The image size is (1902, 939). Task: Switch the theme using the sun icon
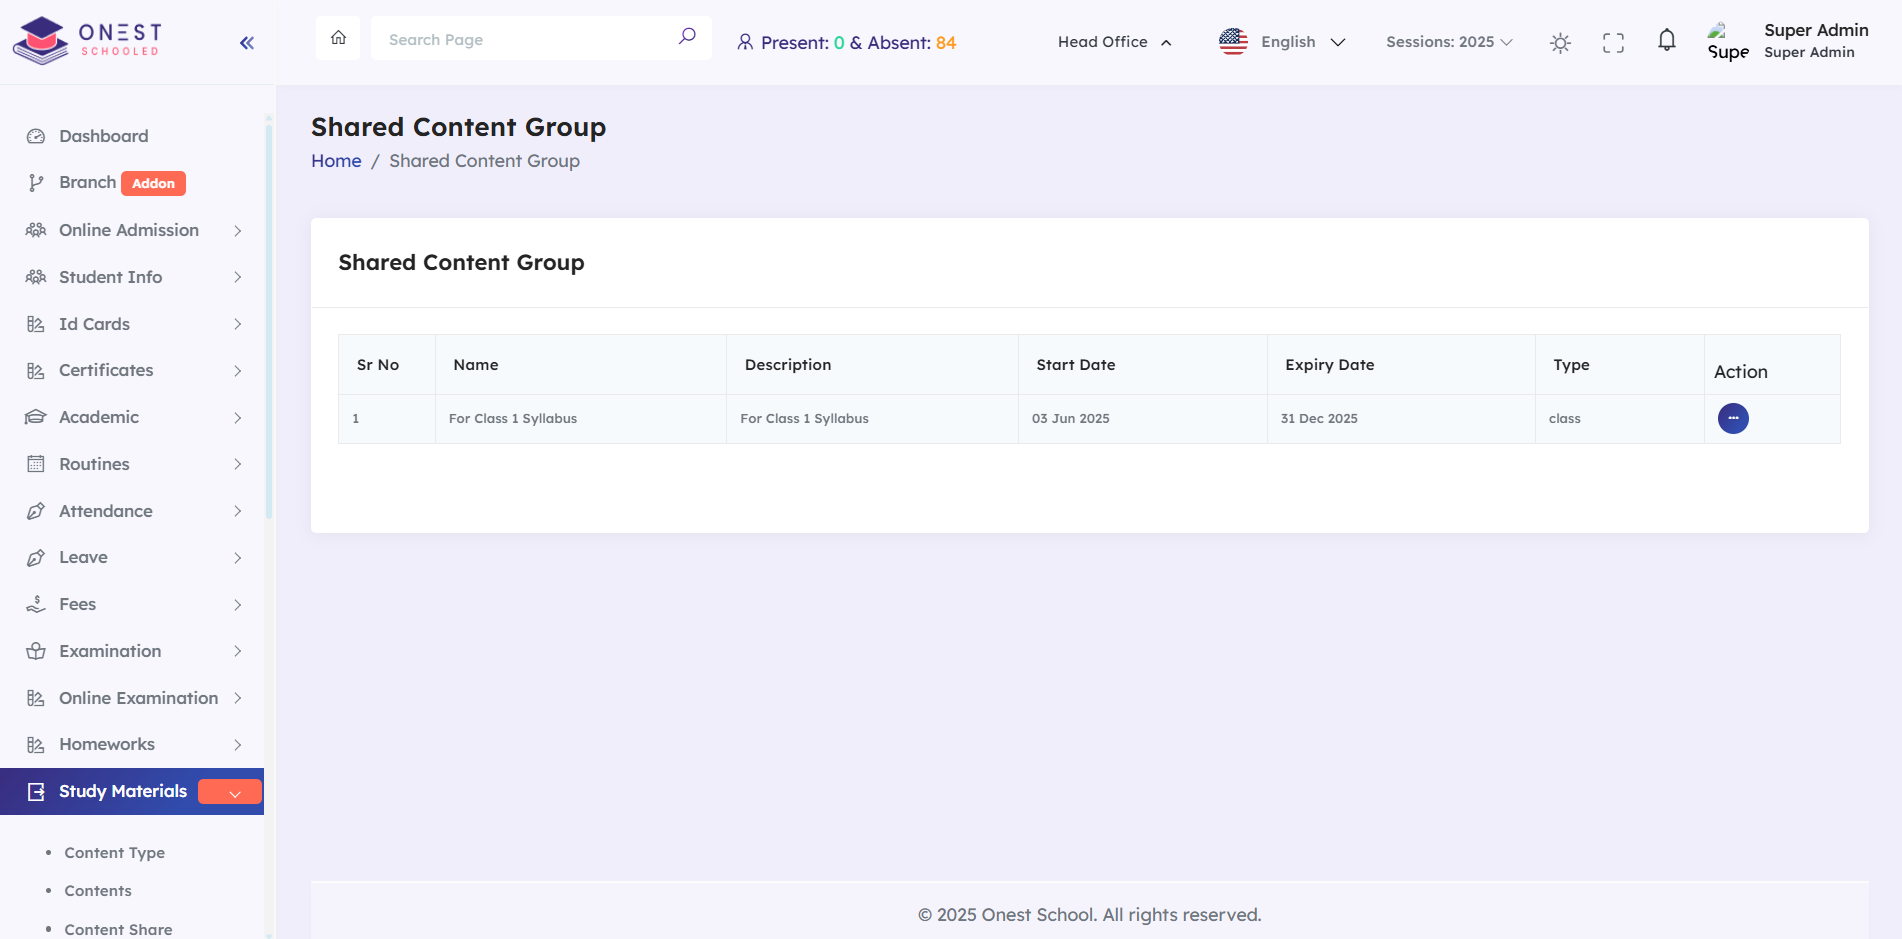1560,42
